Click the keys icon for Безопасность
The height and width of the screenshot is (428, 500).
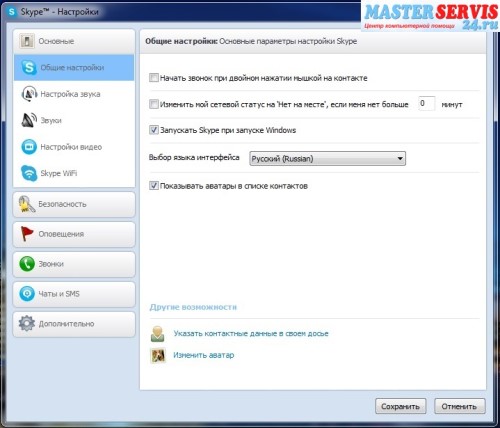(x=27, y=204)
